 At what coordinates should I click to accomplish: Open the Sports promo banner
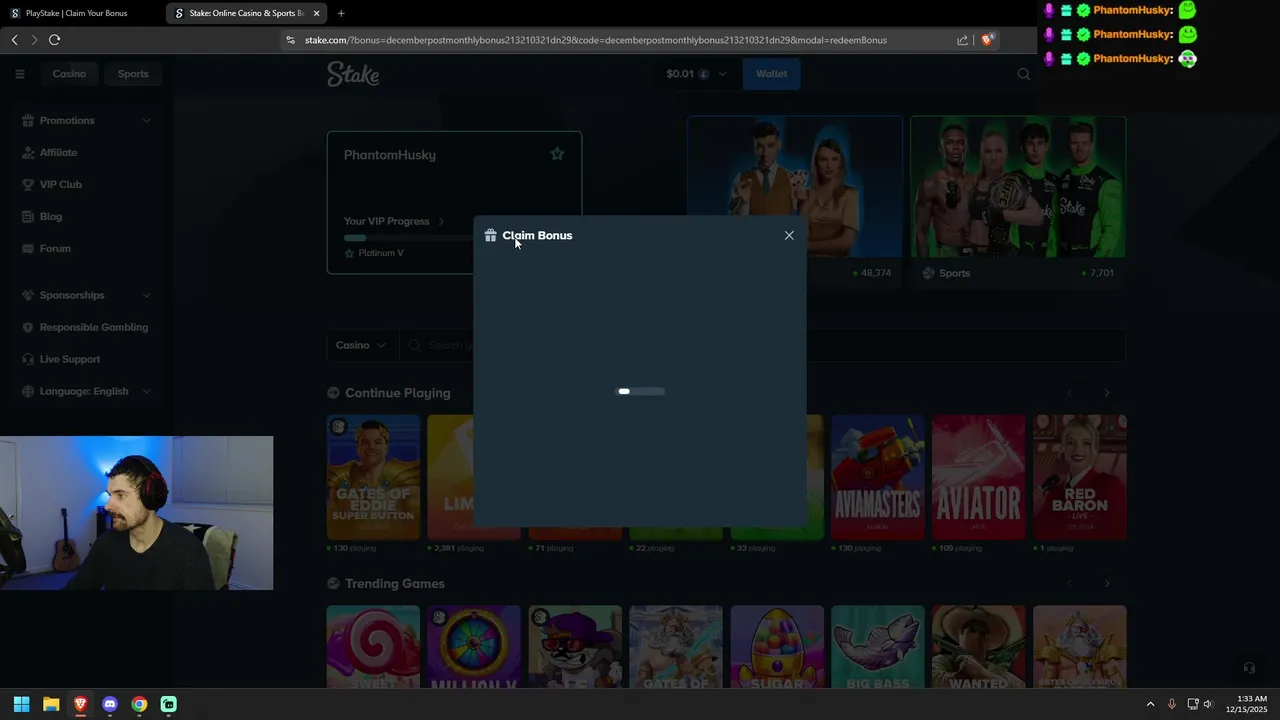tap(1018, 201)
